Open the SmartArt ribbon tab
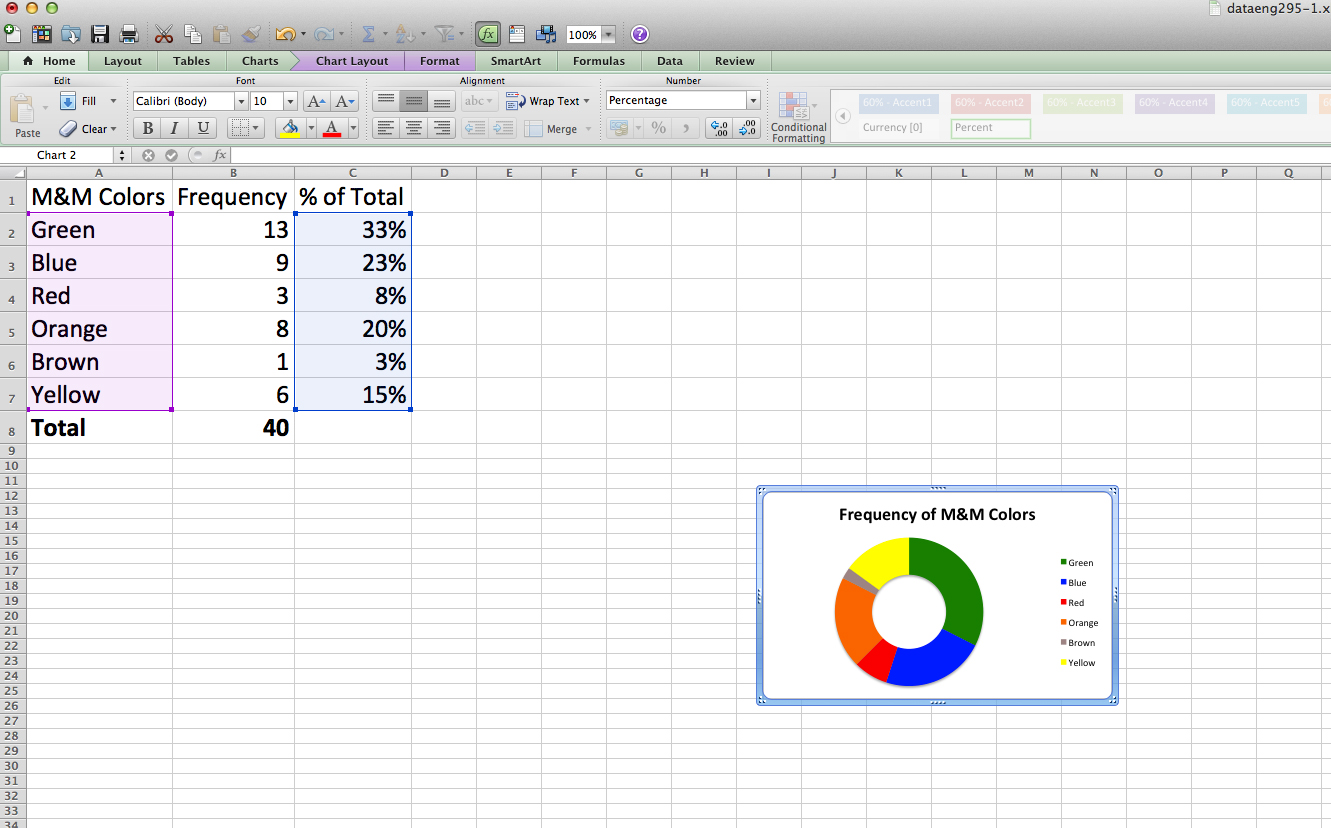Image resolution: width=1331 pixels, height=828 pixels. pos(516,61)
